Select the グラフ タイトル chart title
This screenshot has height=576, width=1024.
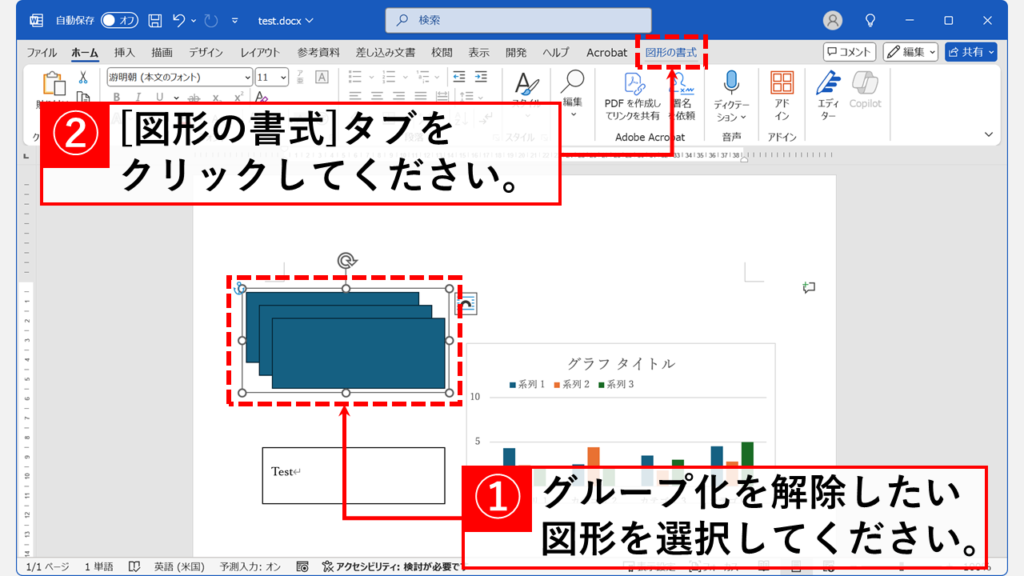(621, 364)
